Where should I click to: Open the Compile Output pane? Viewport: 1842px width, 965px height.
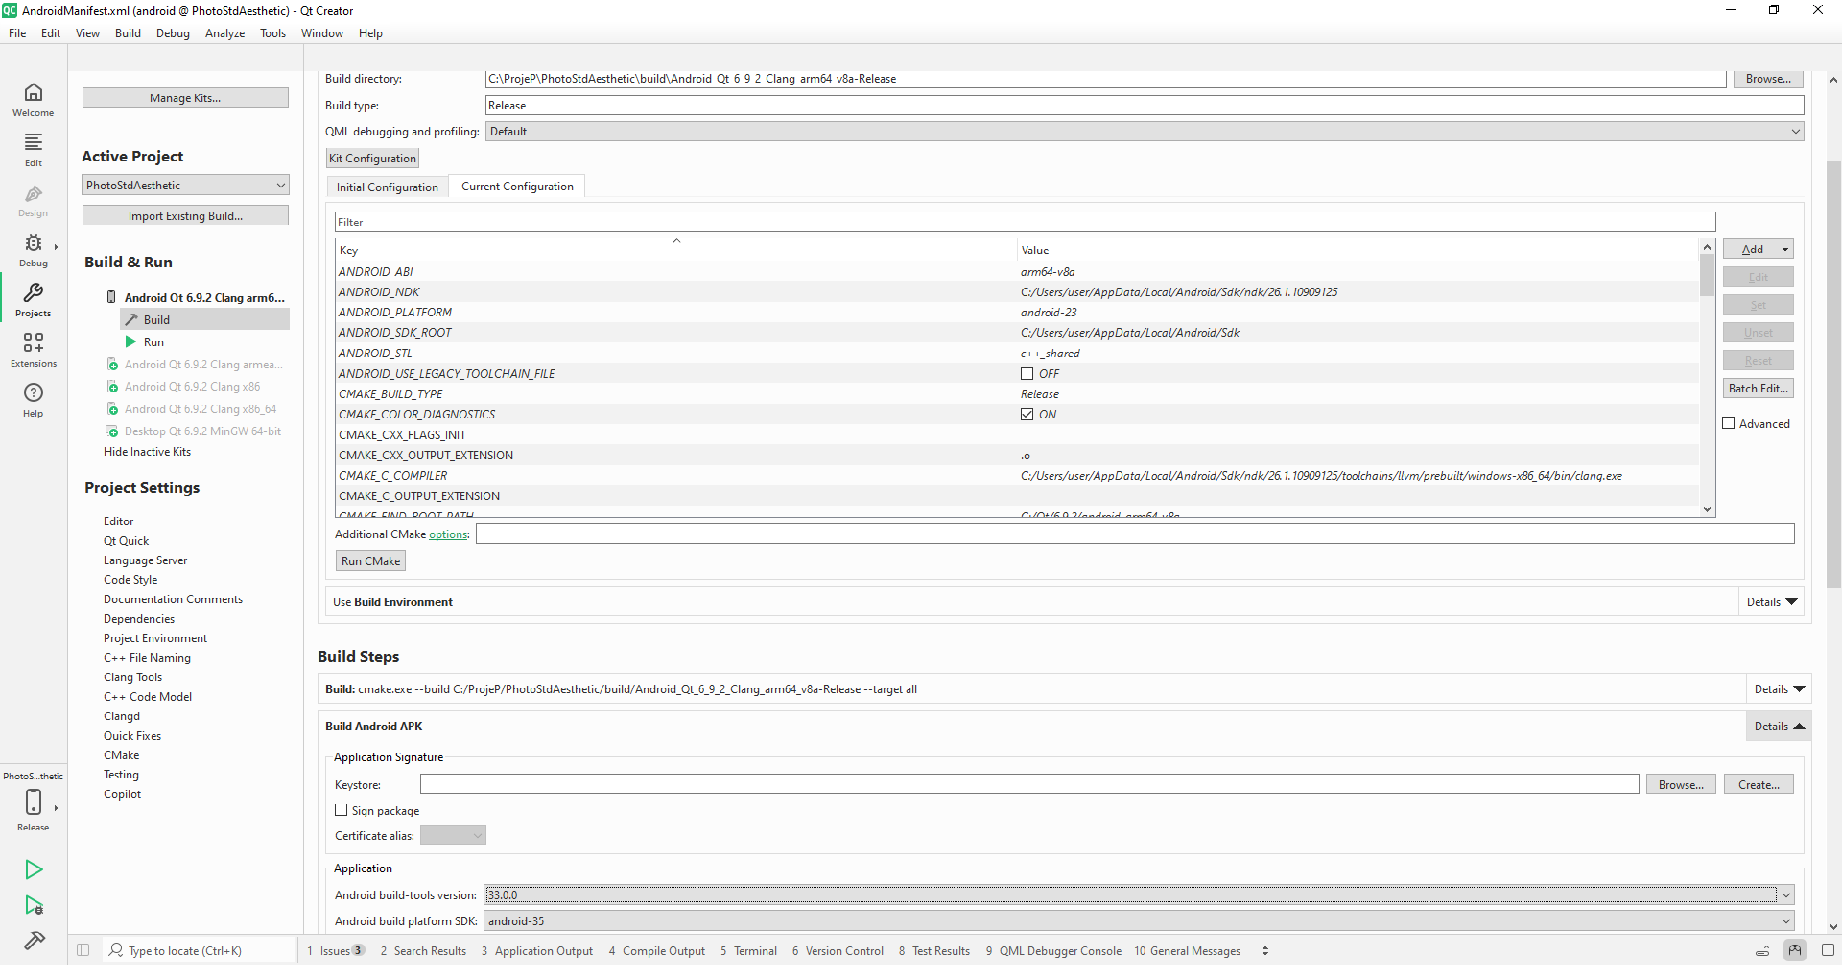(657, 951)
